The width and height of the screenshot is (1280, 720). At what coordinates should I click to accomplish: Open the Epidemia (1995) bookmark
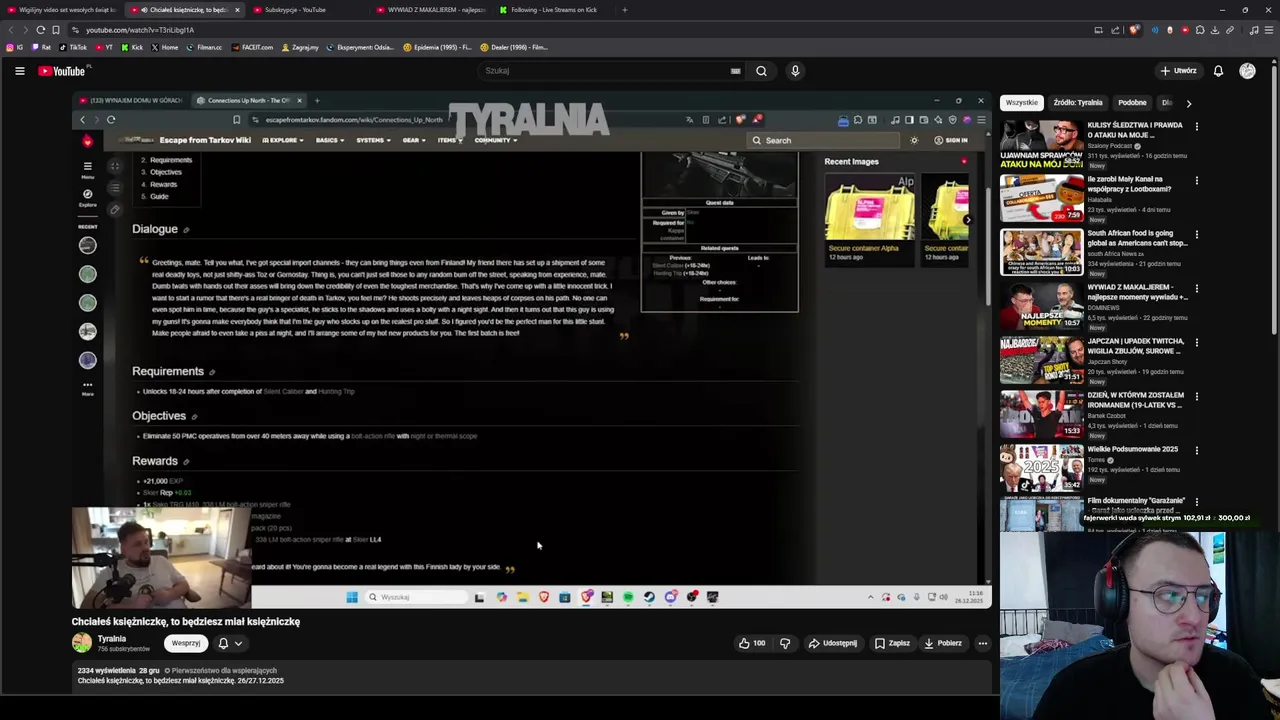pos(437,47)
